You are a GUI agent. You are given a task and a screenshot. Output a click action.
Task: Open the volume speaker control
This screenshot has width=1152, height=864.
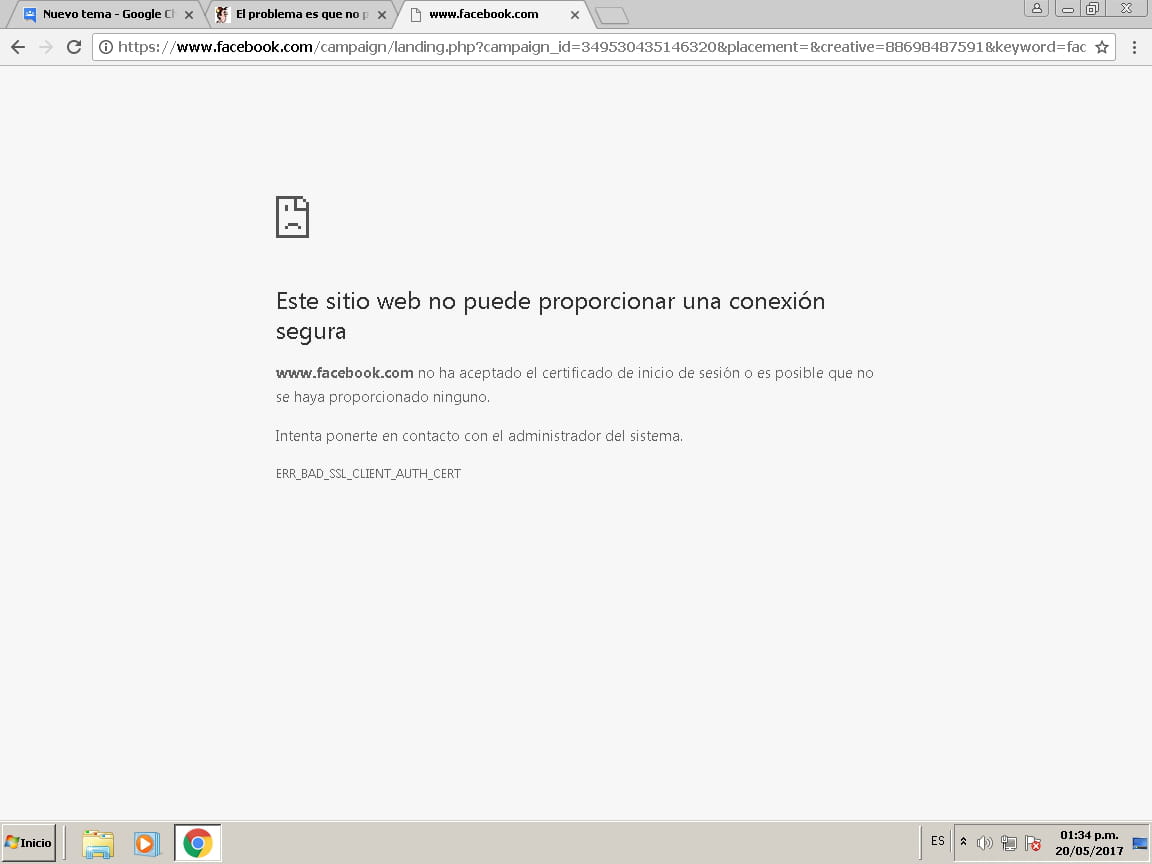[x=984, y=843]
